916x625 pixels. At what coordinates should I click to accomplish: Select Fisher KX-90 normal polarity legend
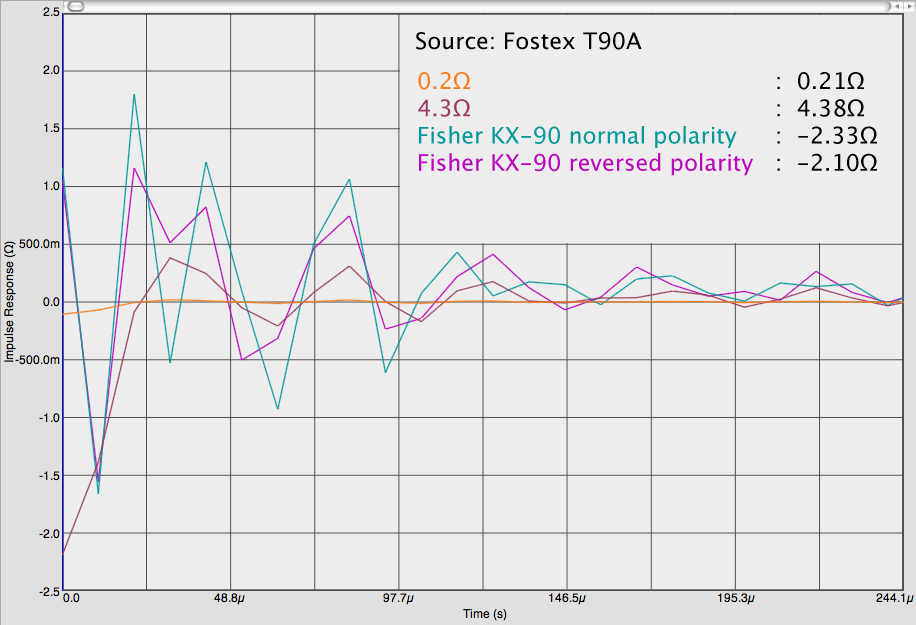click(x=577, y=136)
